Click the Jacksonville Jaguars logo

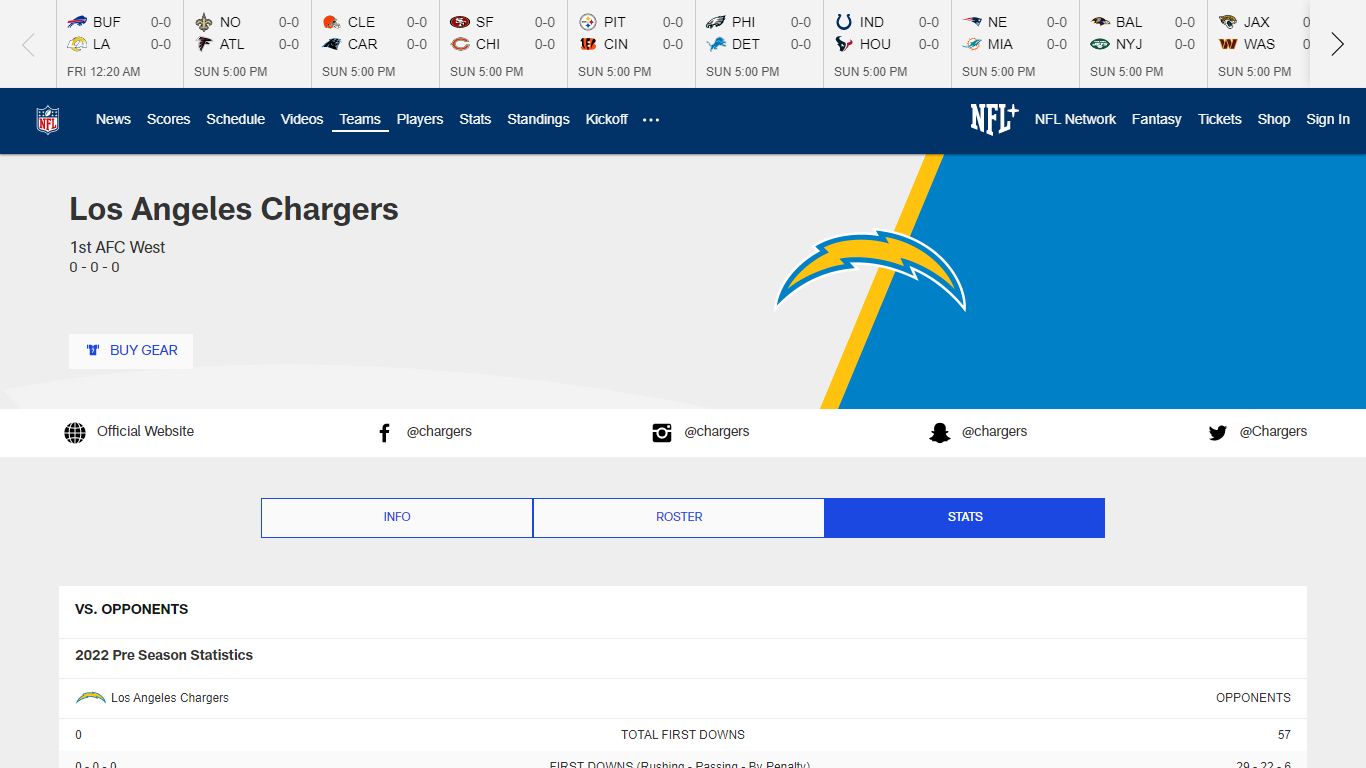[1228, 22]
